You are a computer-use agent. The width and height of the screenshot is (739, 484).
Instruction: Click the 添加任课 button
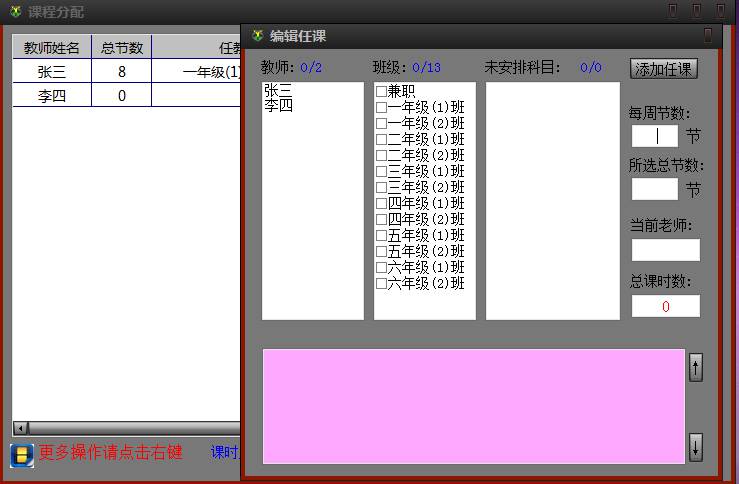coord(664,69)
